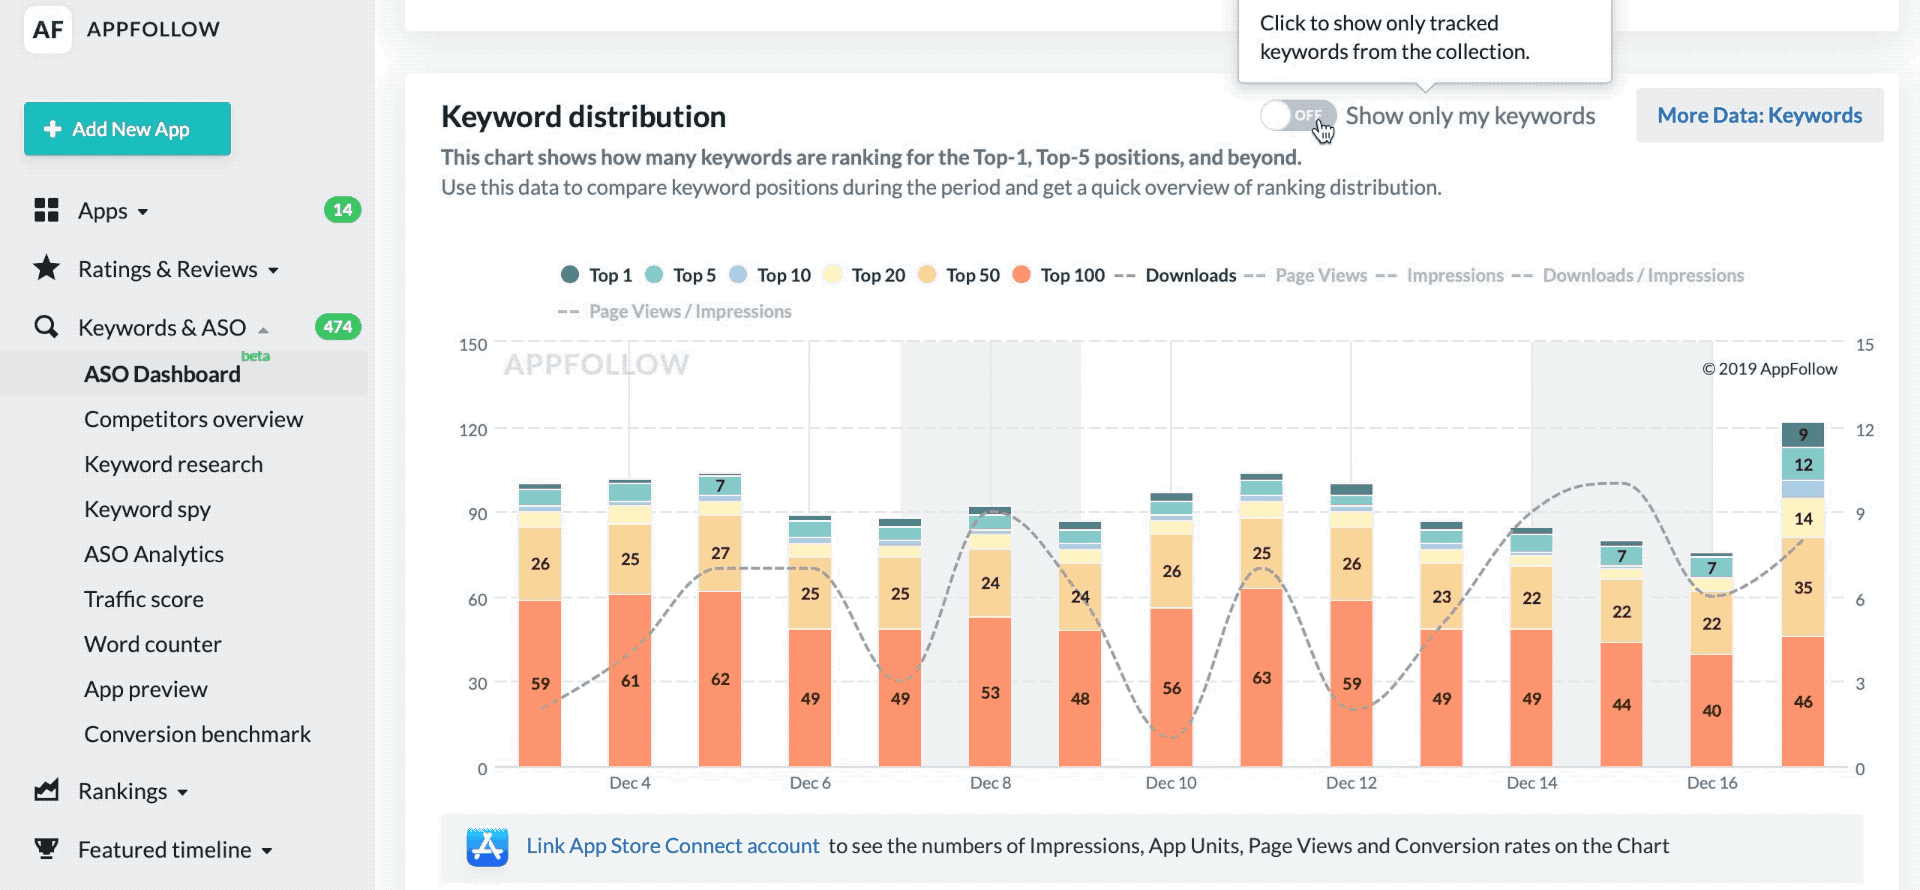
Task: Click the More Data: Keywords button
Action: click(1759, 116)
